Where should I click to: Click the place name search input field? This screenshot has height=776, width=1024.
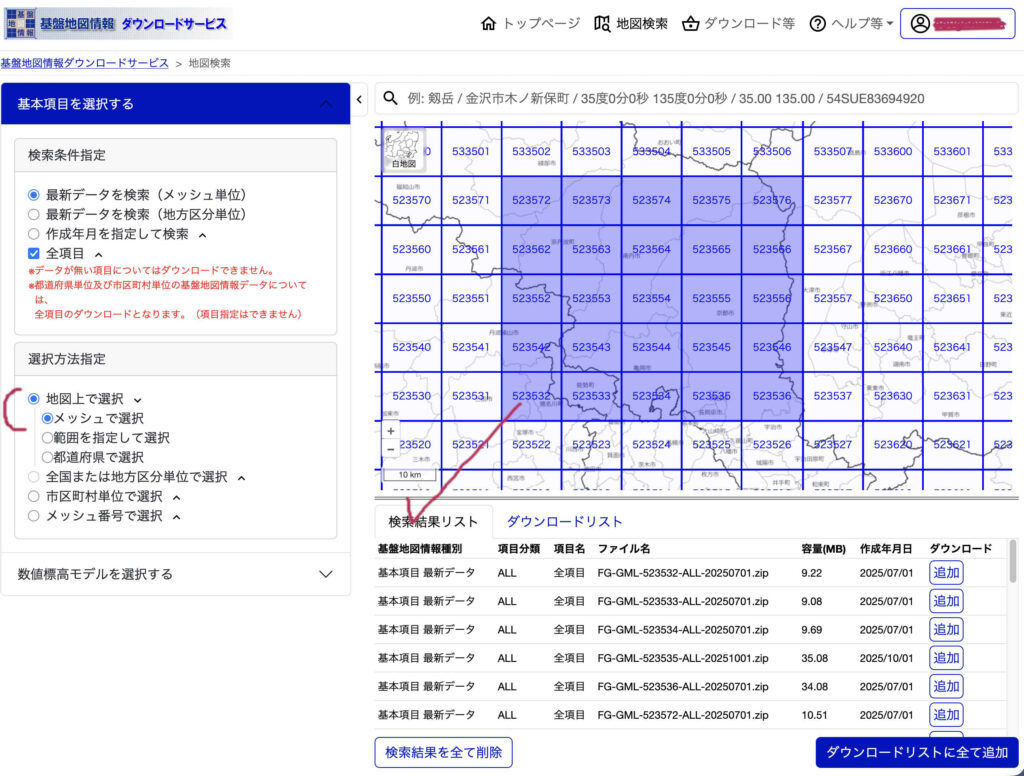[x=700, y=99]
